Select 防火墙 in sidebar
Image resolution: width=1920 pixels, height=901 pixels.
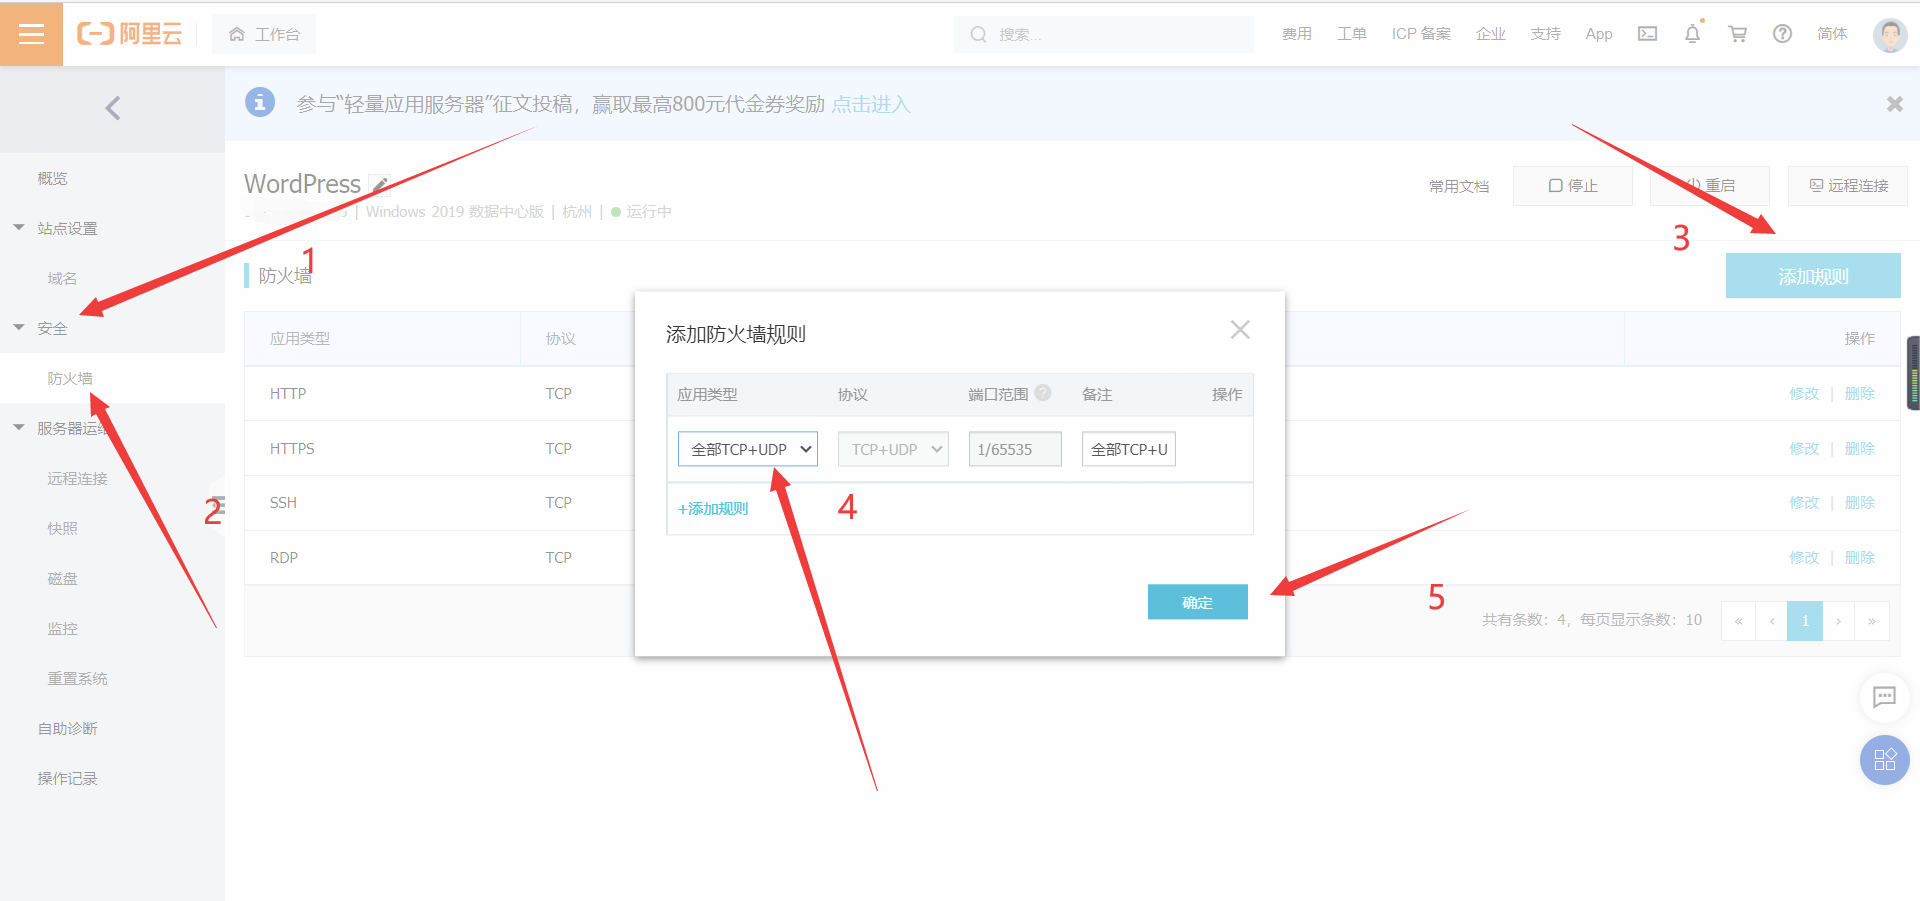(70, 379)
